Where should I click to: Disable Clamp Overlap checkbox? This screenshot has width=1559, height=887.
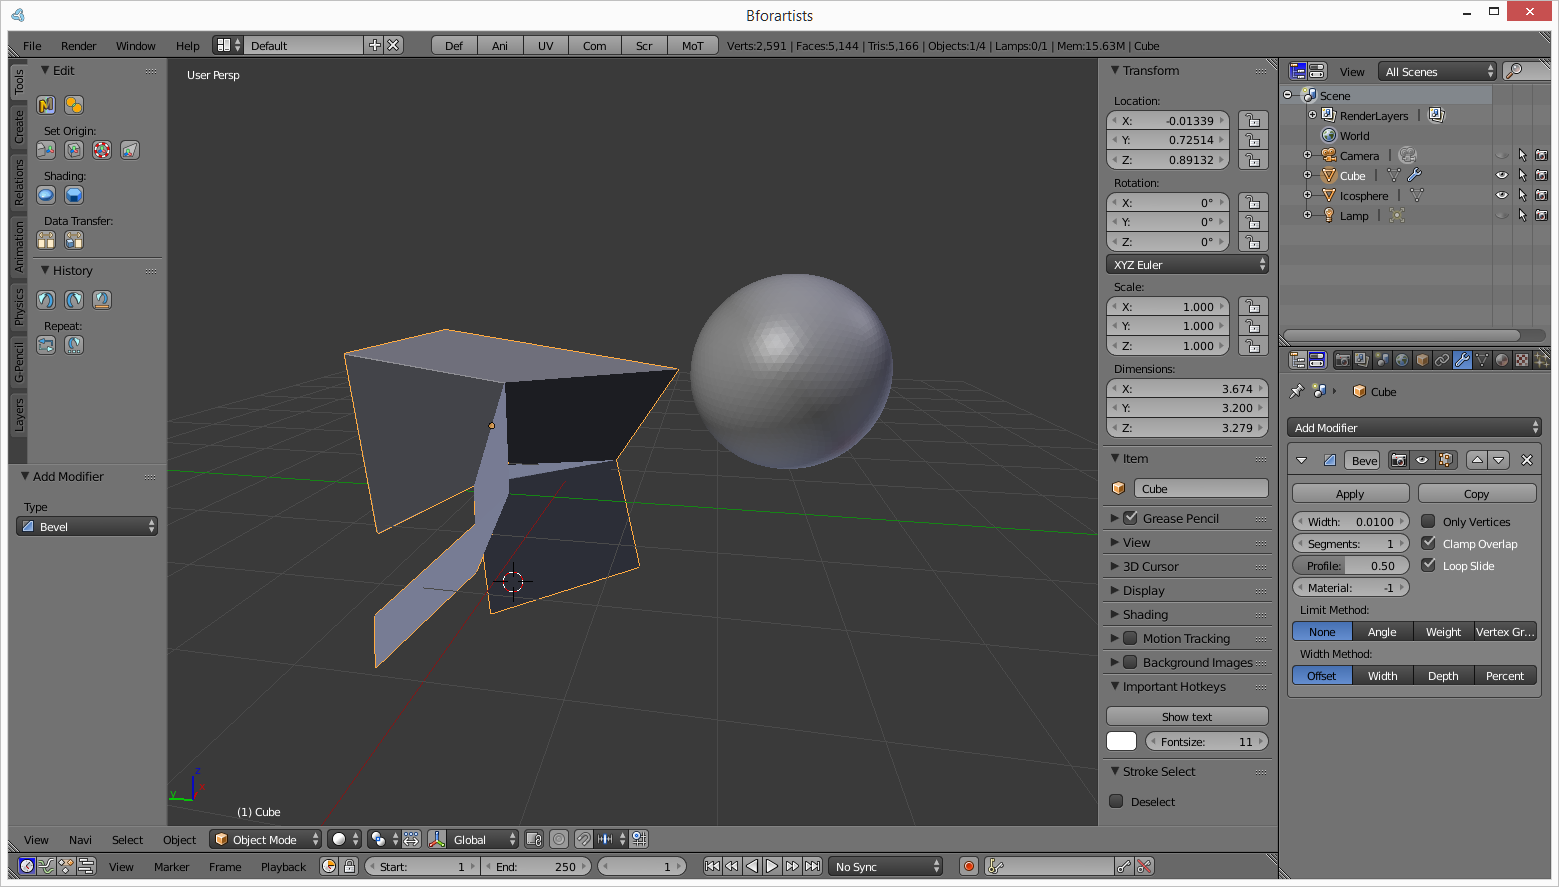point(1428,543)
